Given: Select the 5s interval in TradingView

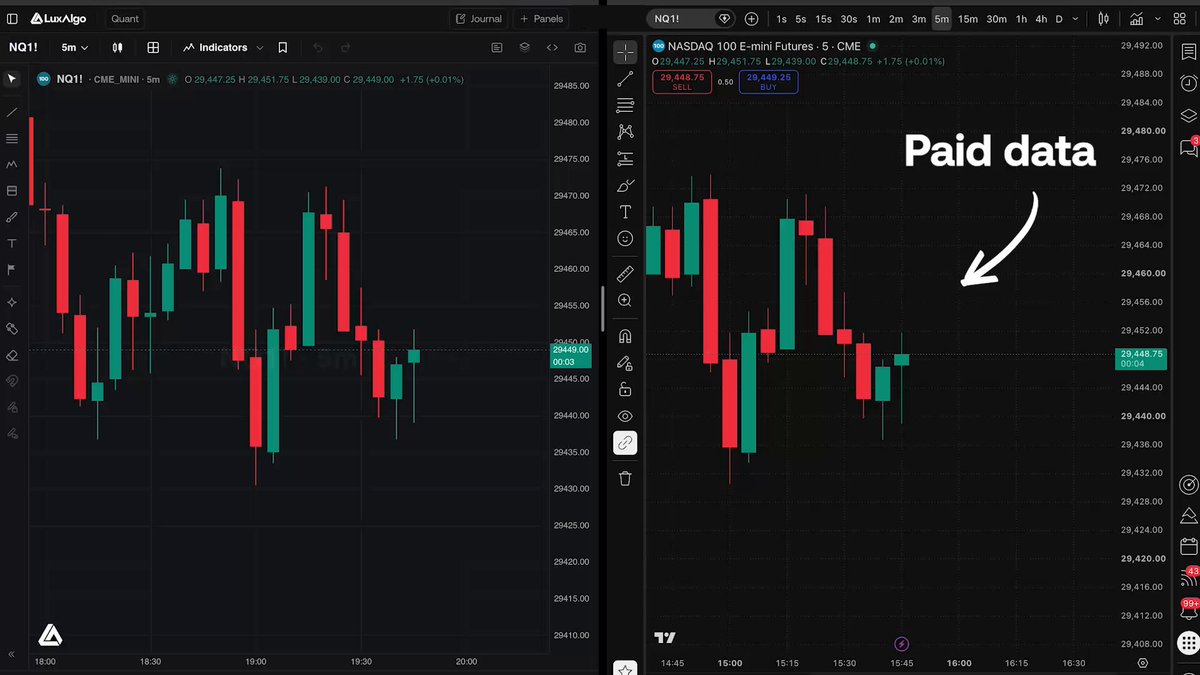Looking at the screenshot, I should (801, 19).
